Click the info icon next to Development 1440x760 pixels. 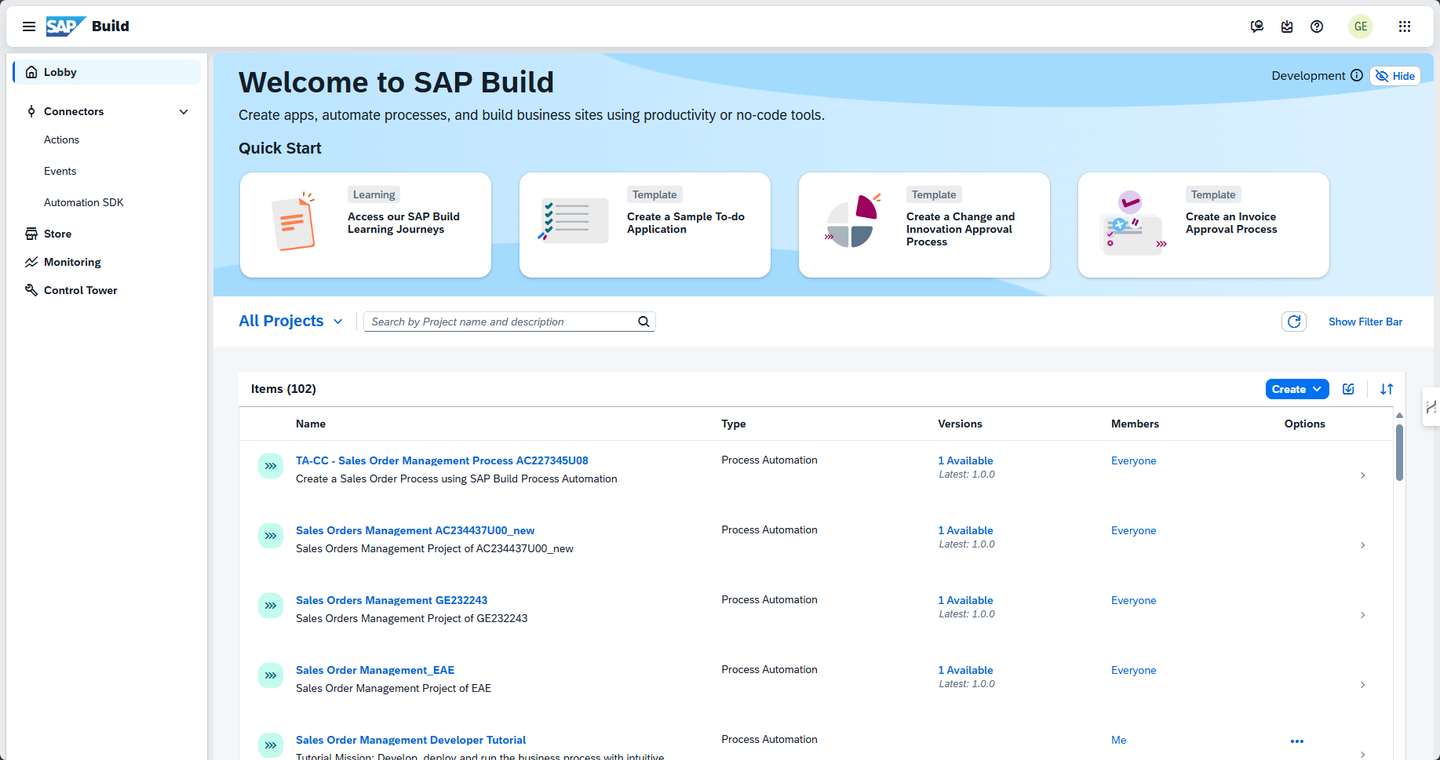(1357, 76)
